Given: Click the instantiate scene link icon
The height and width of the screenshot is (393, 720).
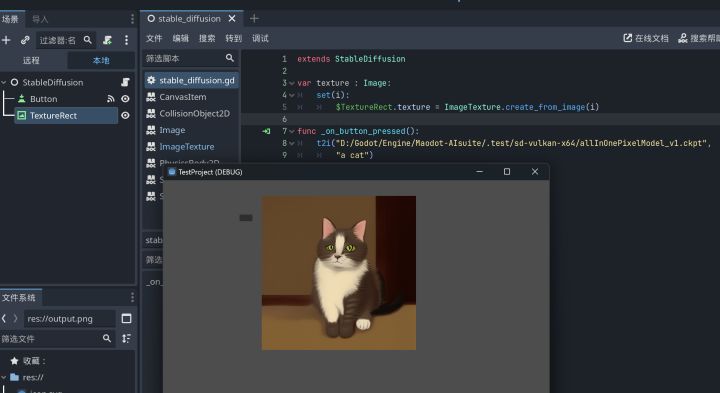Looking at the screenshot, I should coord(25,40).
